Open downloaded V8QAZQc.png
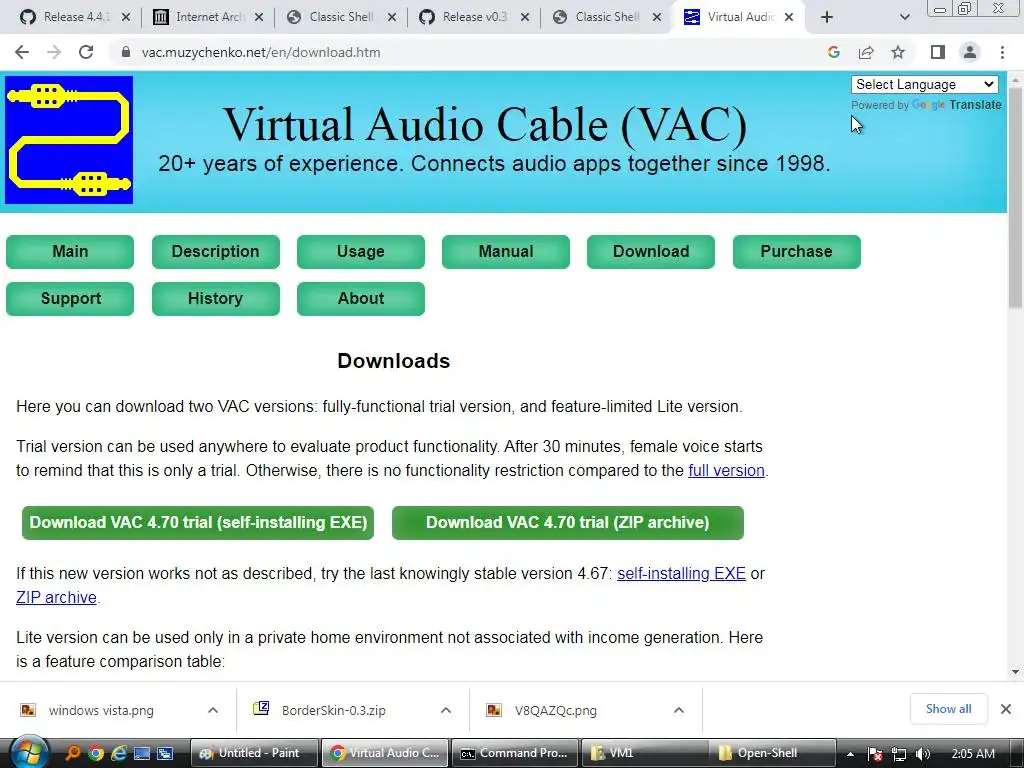Image resolution: width=1024 pixels, height=768 pixels. 555,710
